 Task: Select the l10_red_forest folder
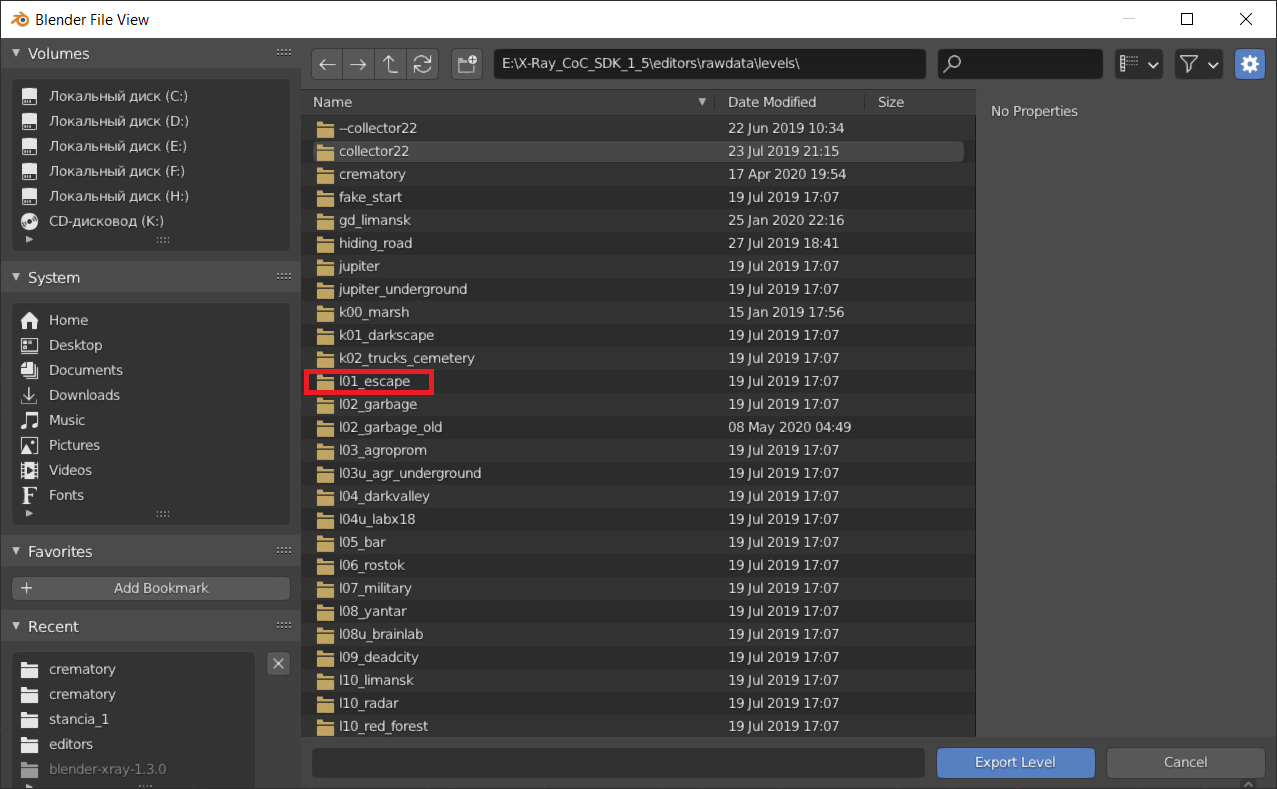638,726
